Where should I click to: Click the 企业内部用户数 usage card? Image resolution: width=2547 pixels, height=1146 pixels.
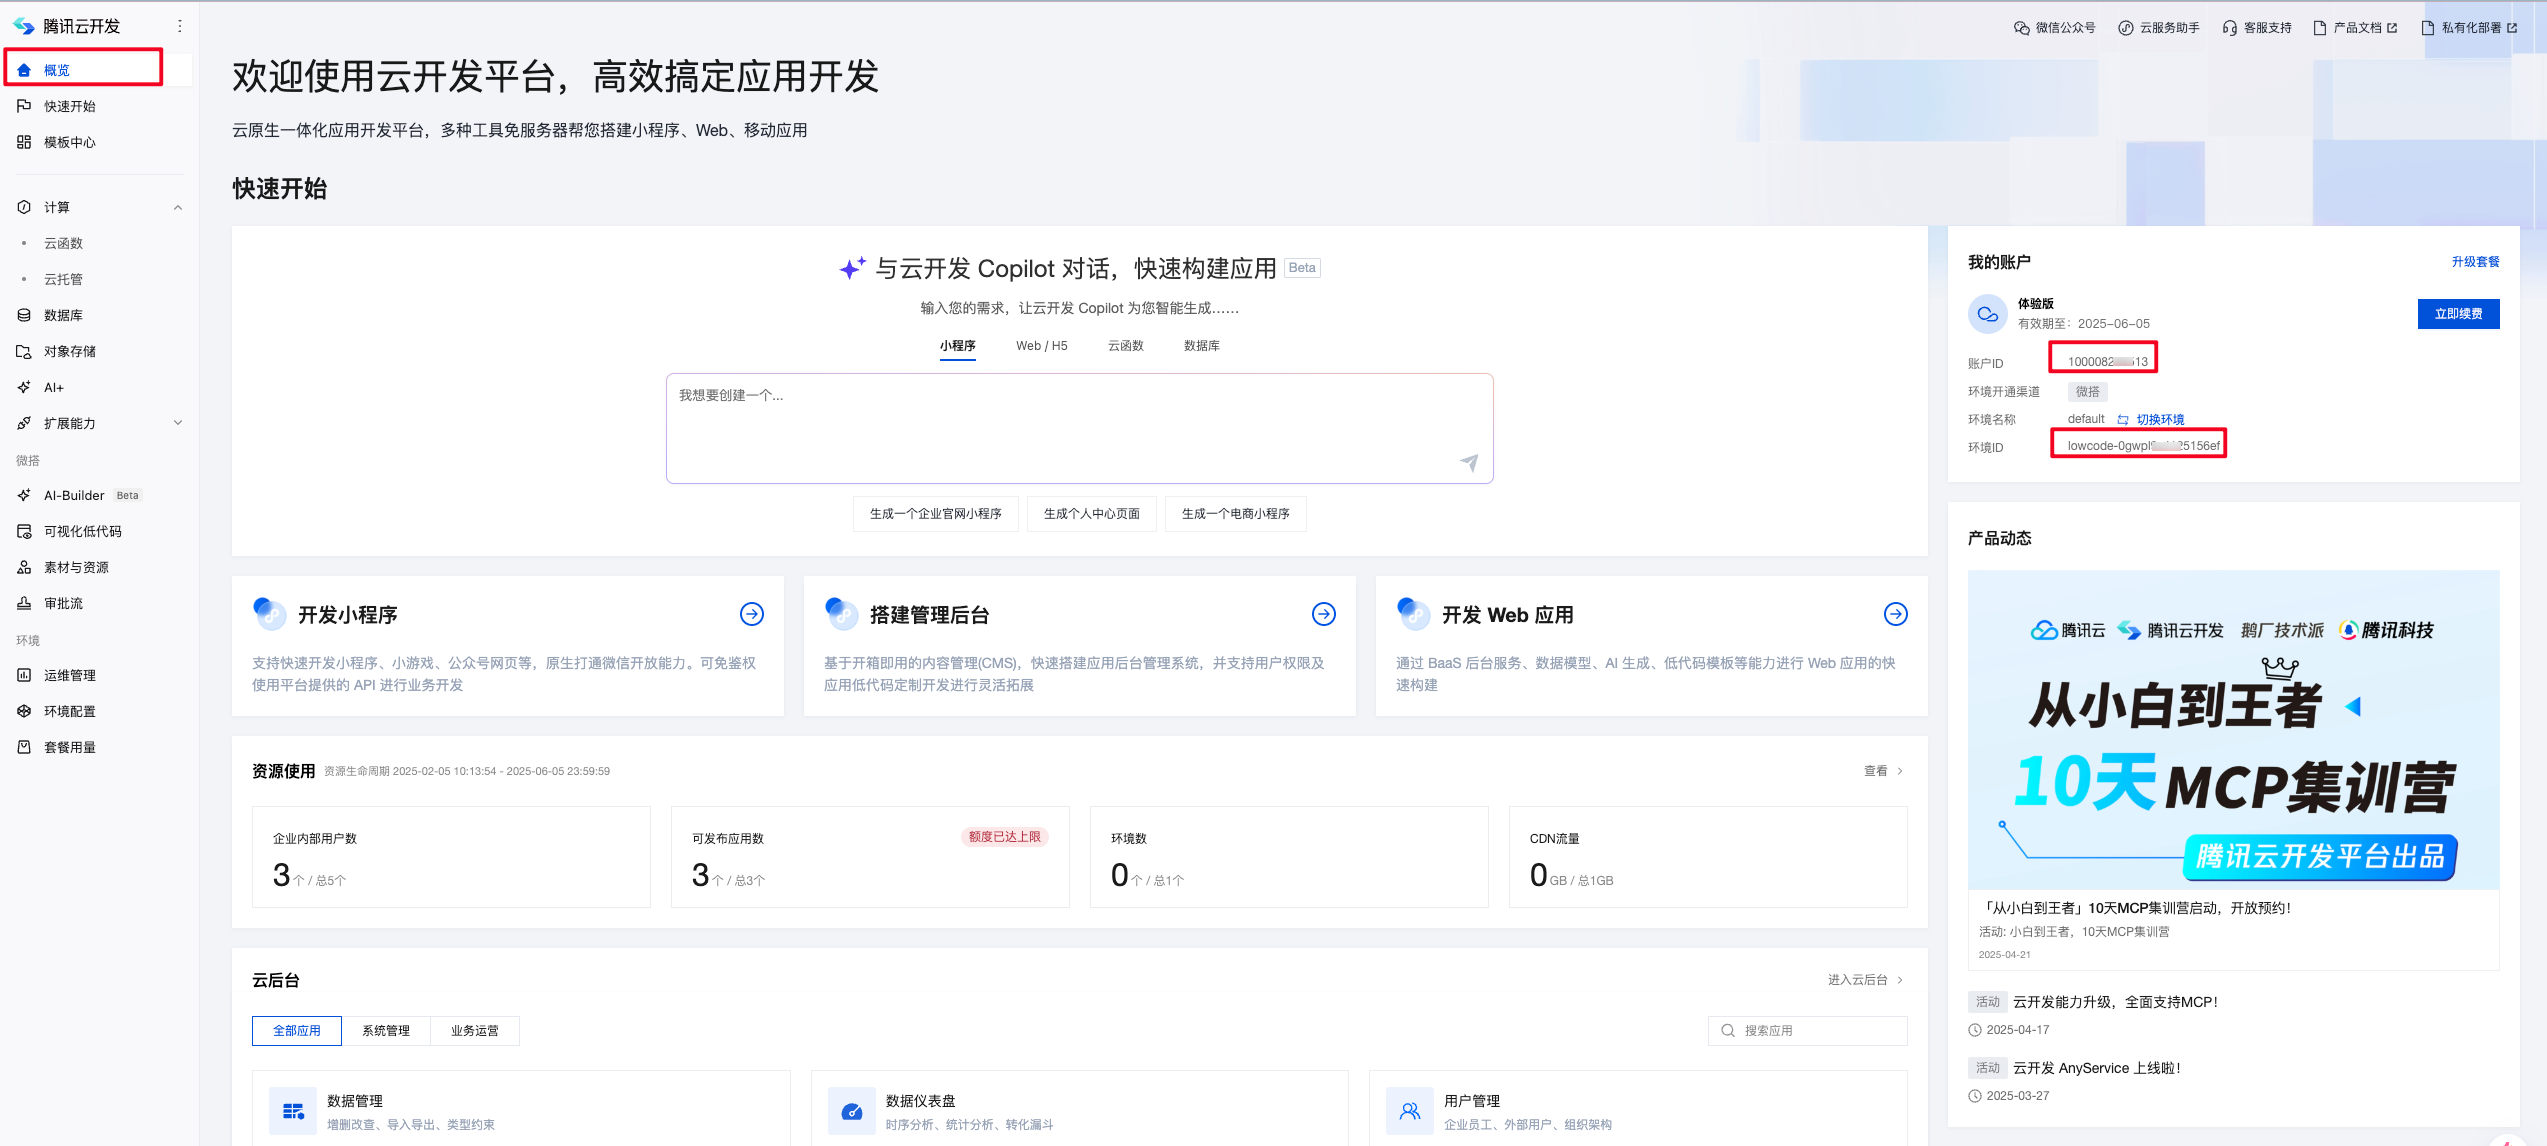[x=451, y=857]
